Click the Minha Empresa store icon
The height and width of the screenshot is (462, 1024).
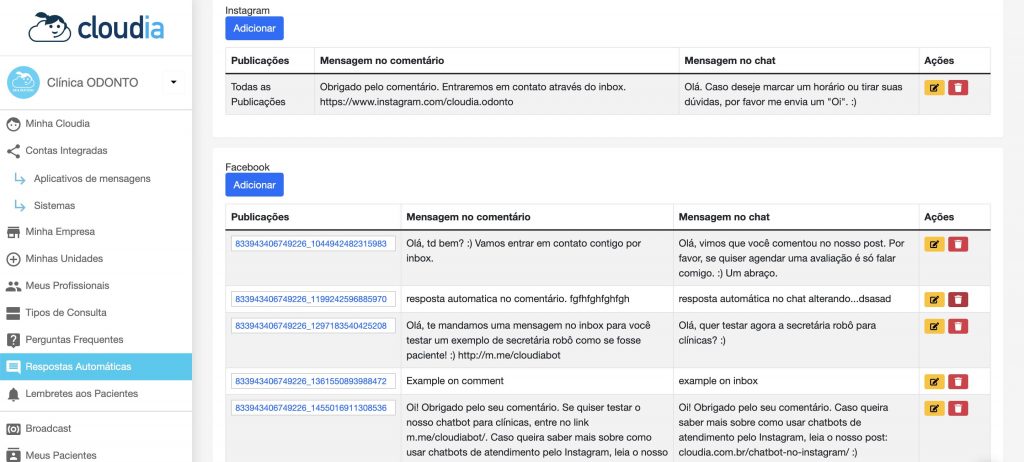pos(13,232)
